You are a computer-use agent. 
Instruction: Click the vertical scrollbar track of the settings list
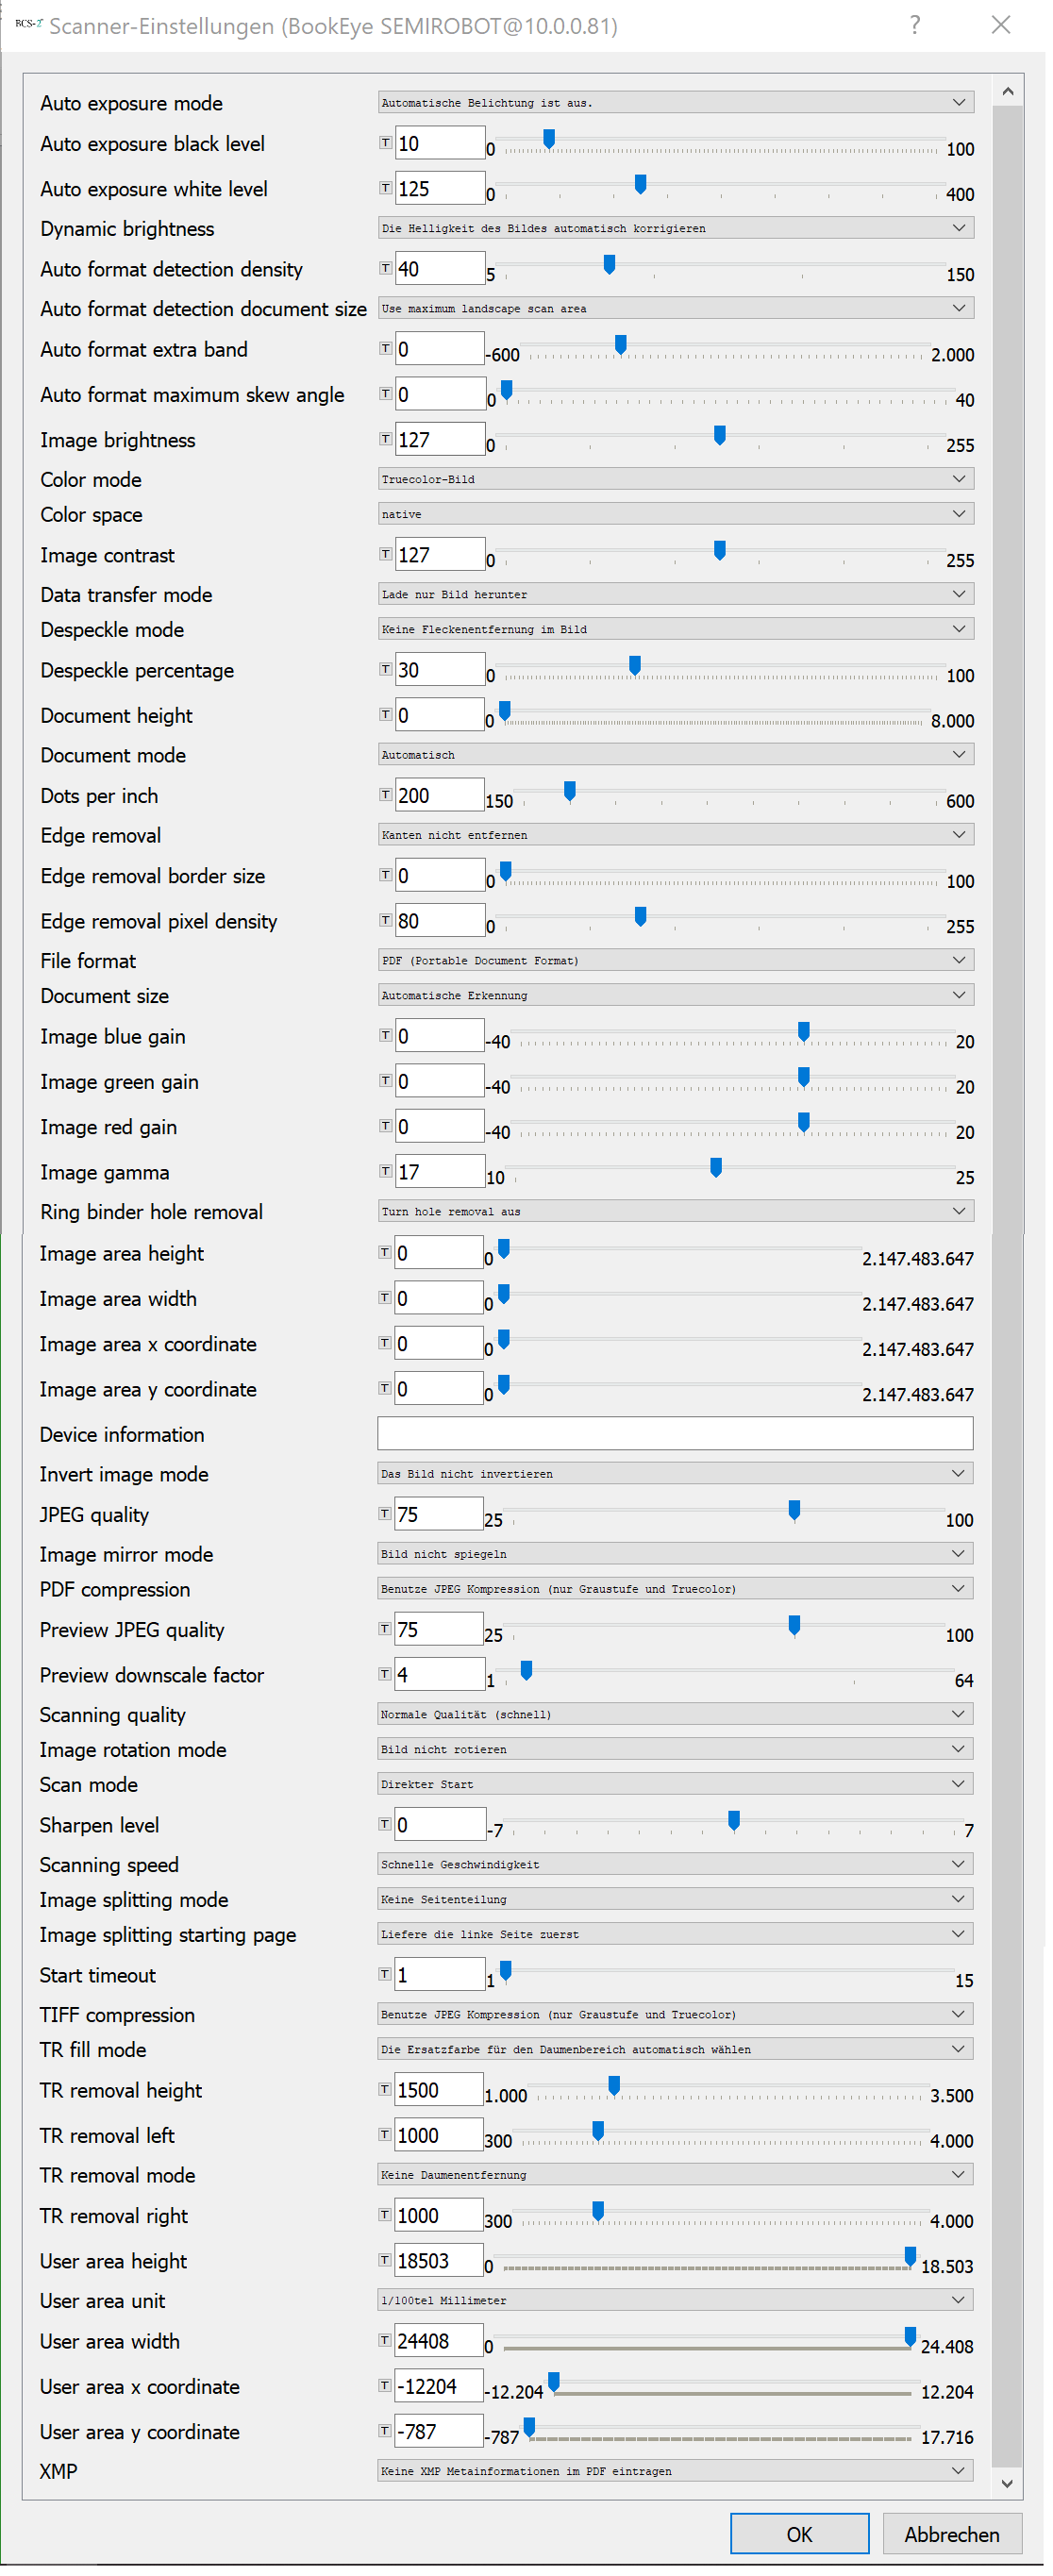pos(1008,1286)
